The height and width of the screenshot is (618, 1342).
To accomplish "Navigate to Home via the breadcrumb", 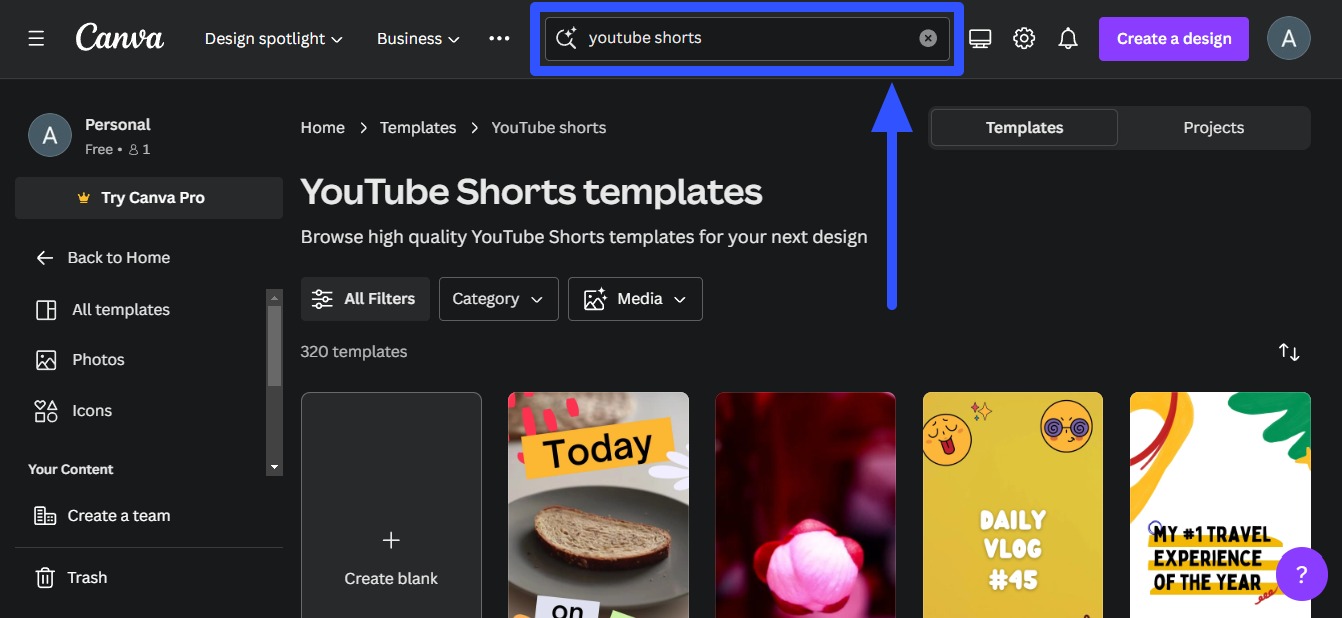I will (x=322, y=127).
